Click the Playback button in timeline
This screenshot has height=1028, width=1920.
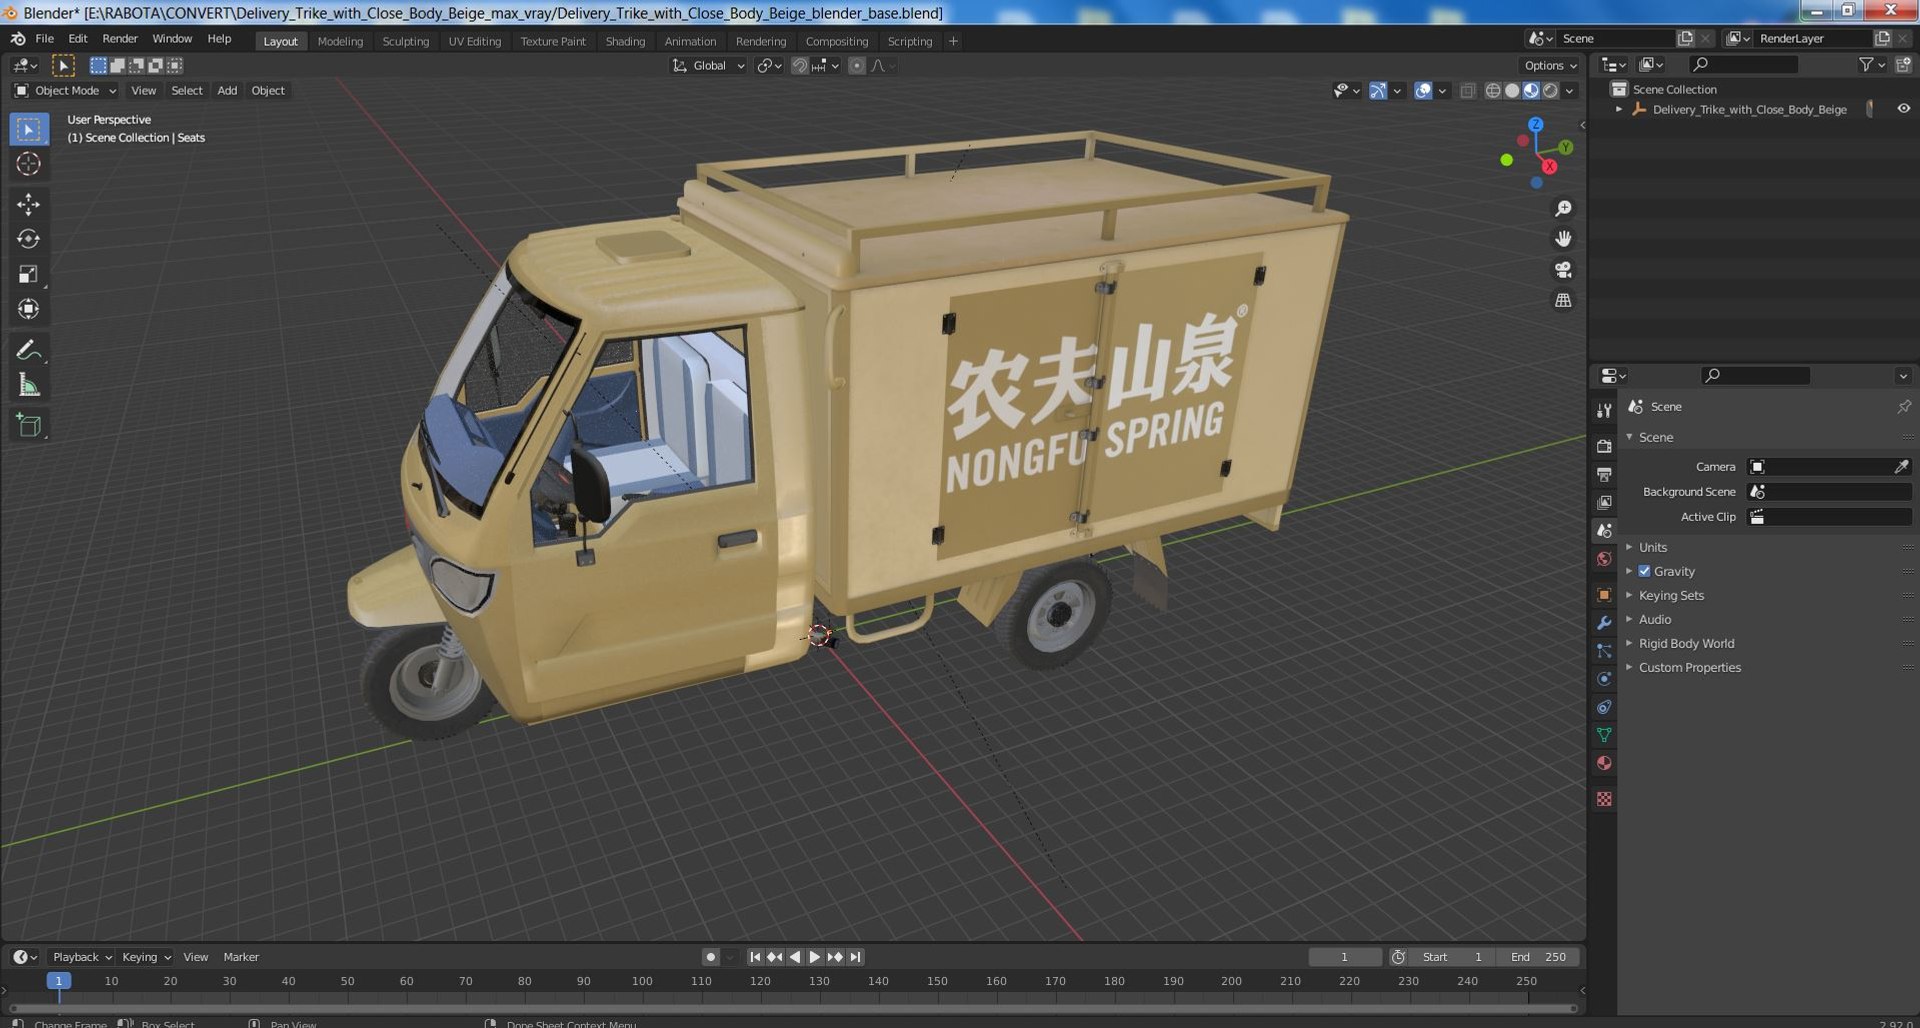tap(81, 957)
